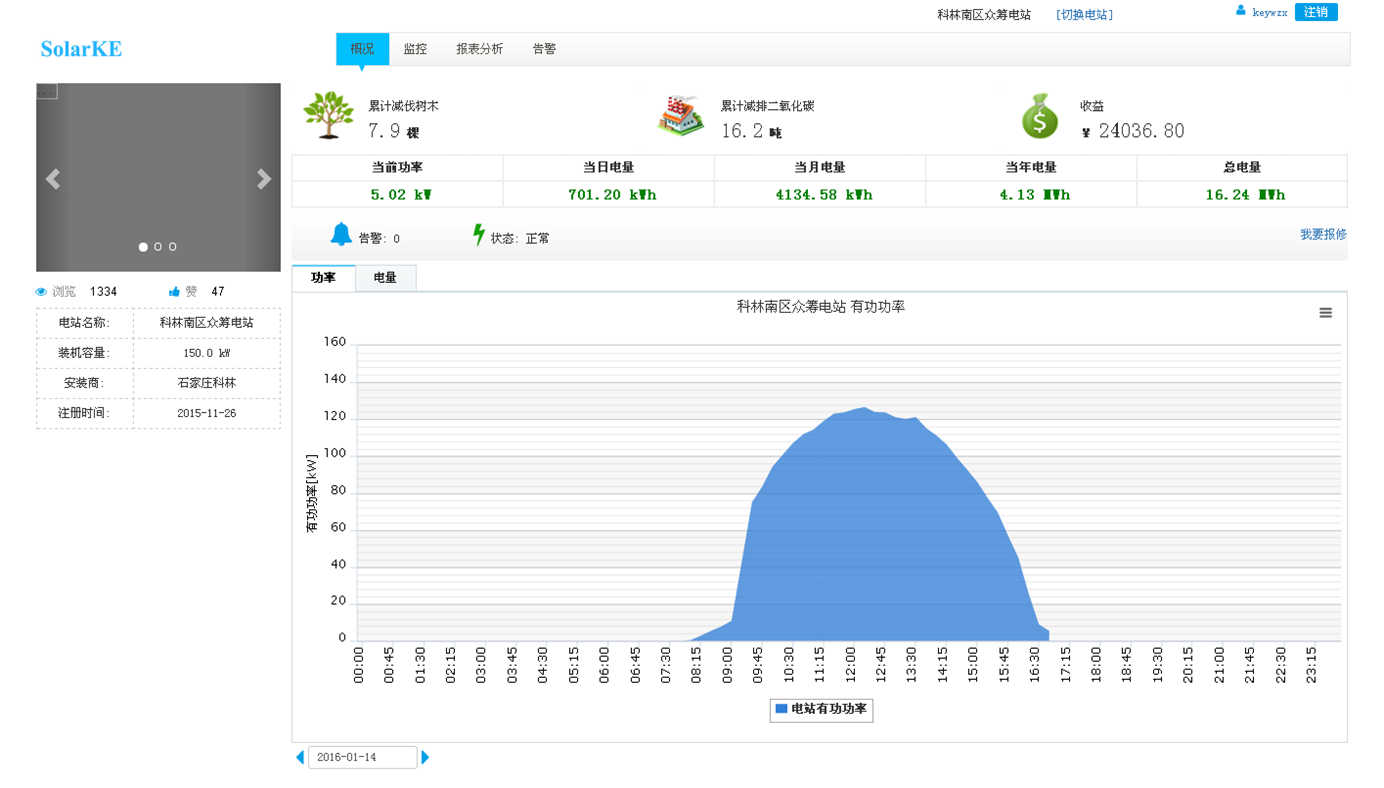The height and width of the screenshot is (788, 1384).
Task: Show the next carousel image
Action: (264, 179)
